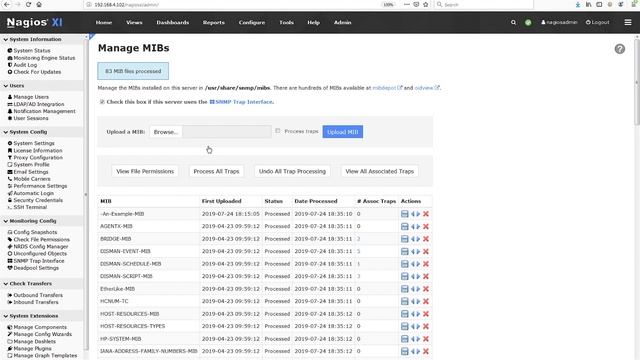Screen dimensions: 640x360
Task: Log out using the Logout link
Action: point(598,22)
